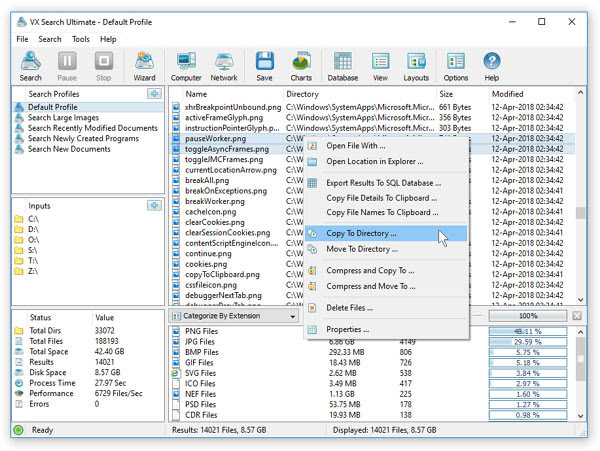Select the Search Large Images profile
The image size is (600, 451).
coord(88,117)
